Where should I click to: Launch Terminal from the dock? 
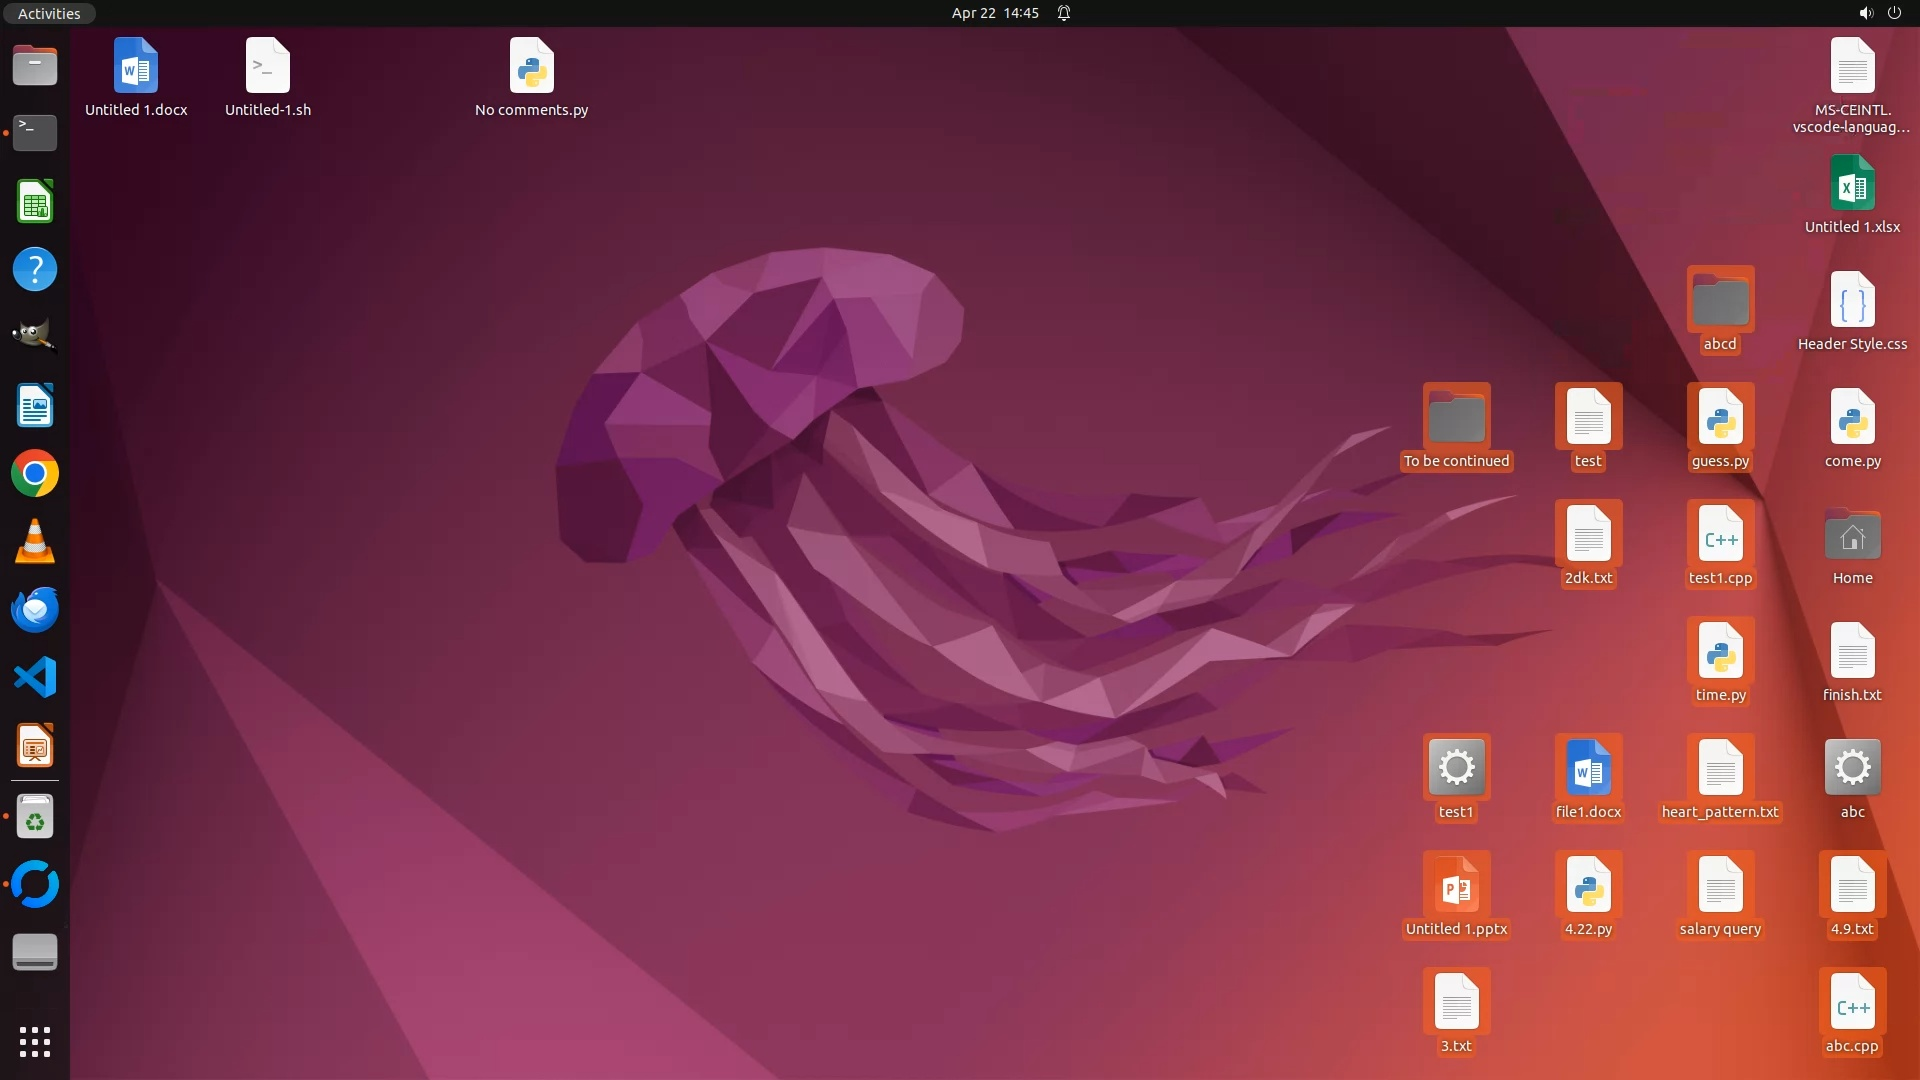35,133
